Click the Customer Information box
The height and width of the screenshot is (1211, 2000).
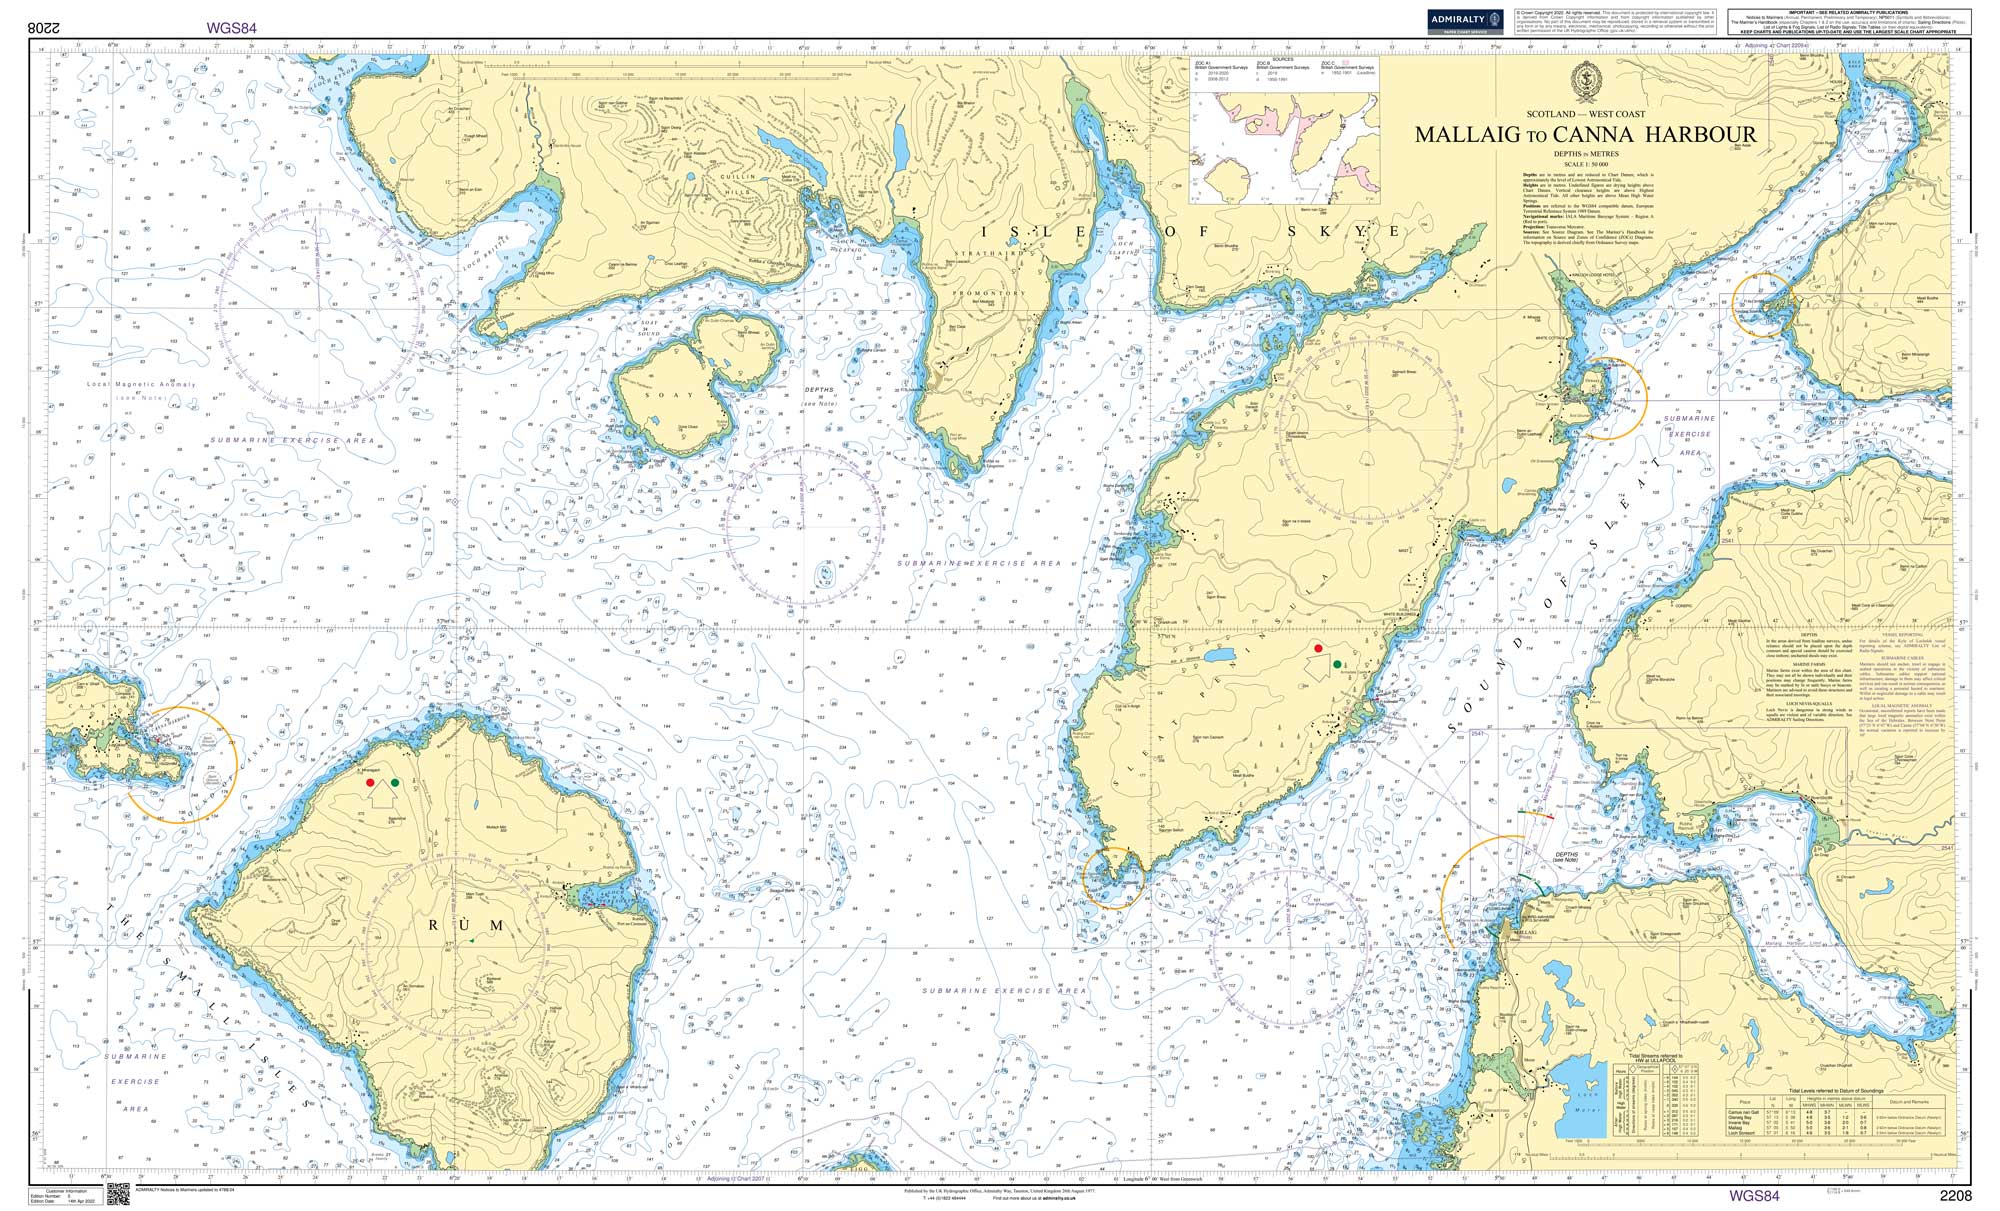point(68,1195)
